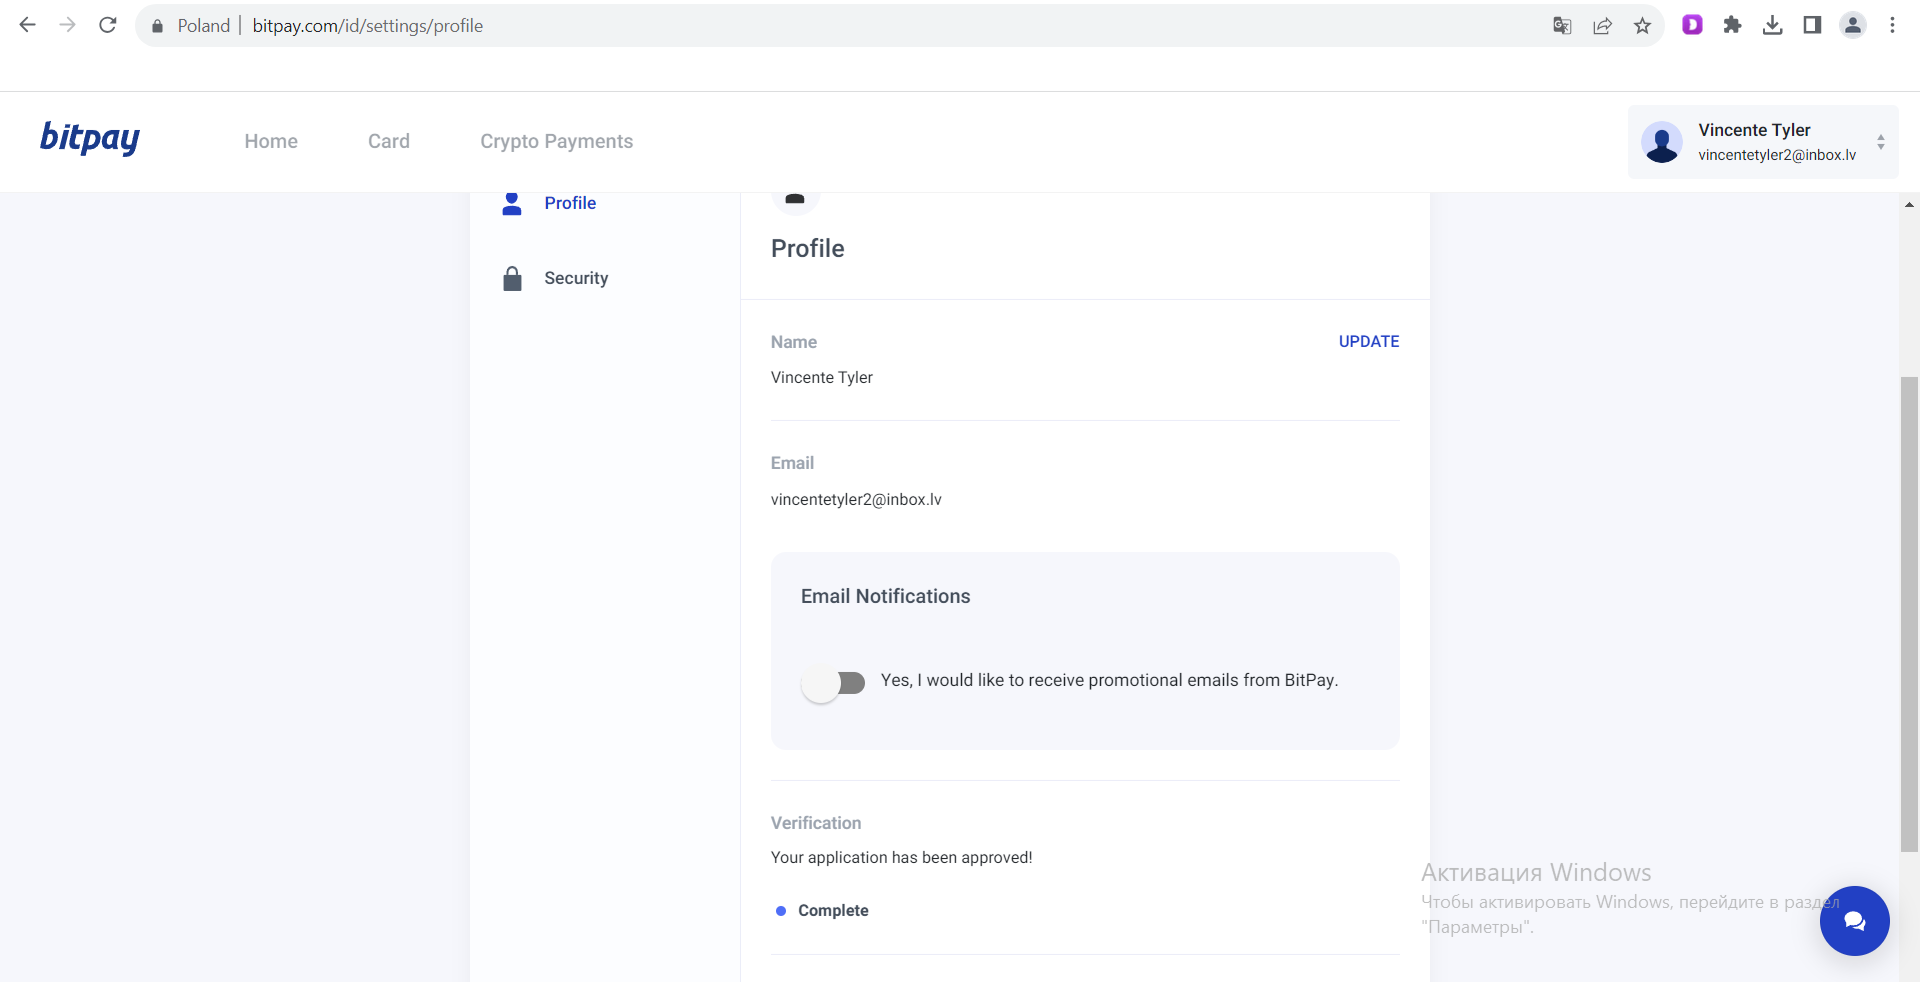Click the share page icon
The image size is (1920, 982).
[x=1602, y=26]
